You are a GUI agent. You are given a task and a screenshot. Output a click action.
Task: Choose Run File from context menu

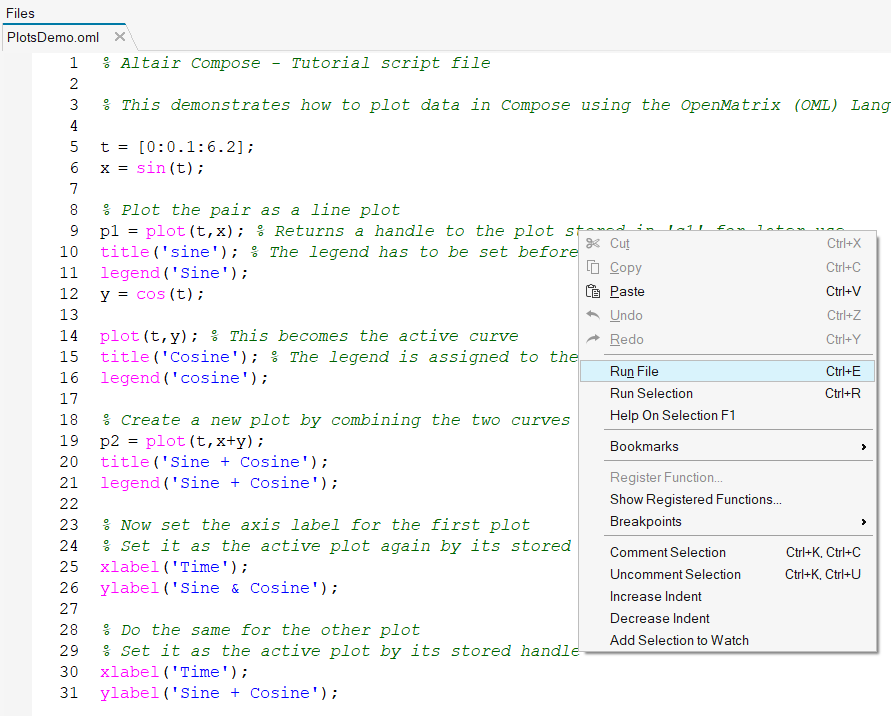click(x=634, y=371)
